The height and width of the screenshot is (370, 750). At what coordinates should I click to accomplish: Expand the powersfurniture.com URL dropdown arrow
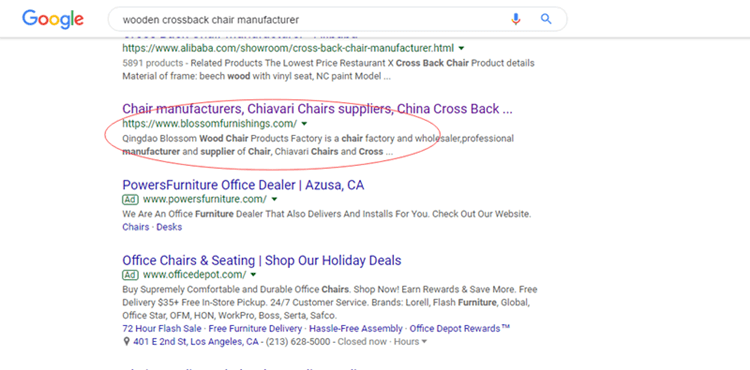coord(275,199)
